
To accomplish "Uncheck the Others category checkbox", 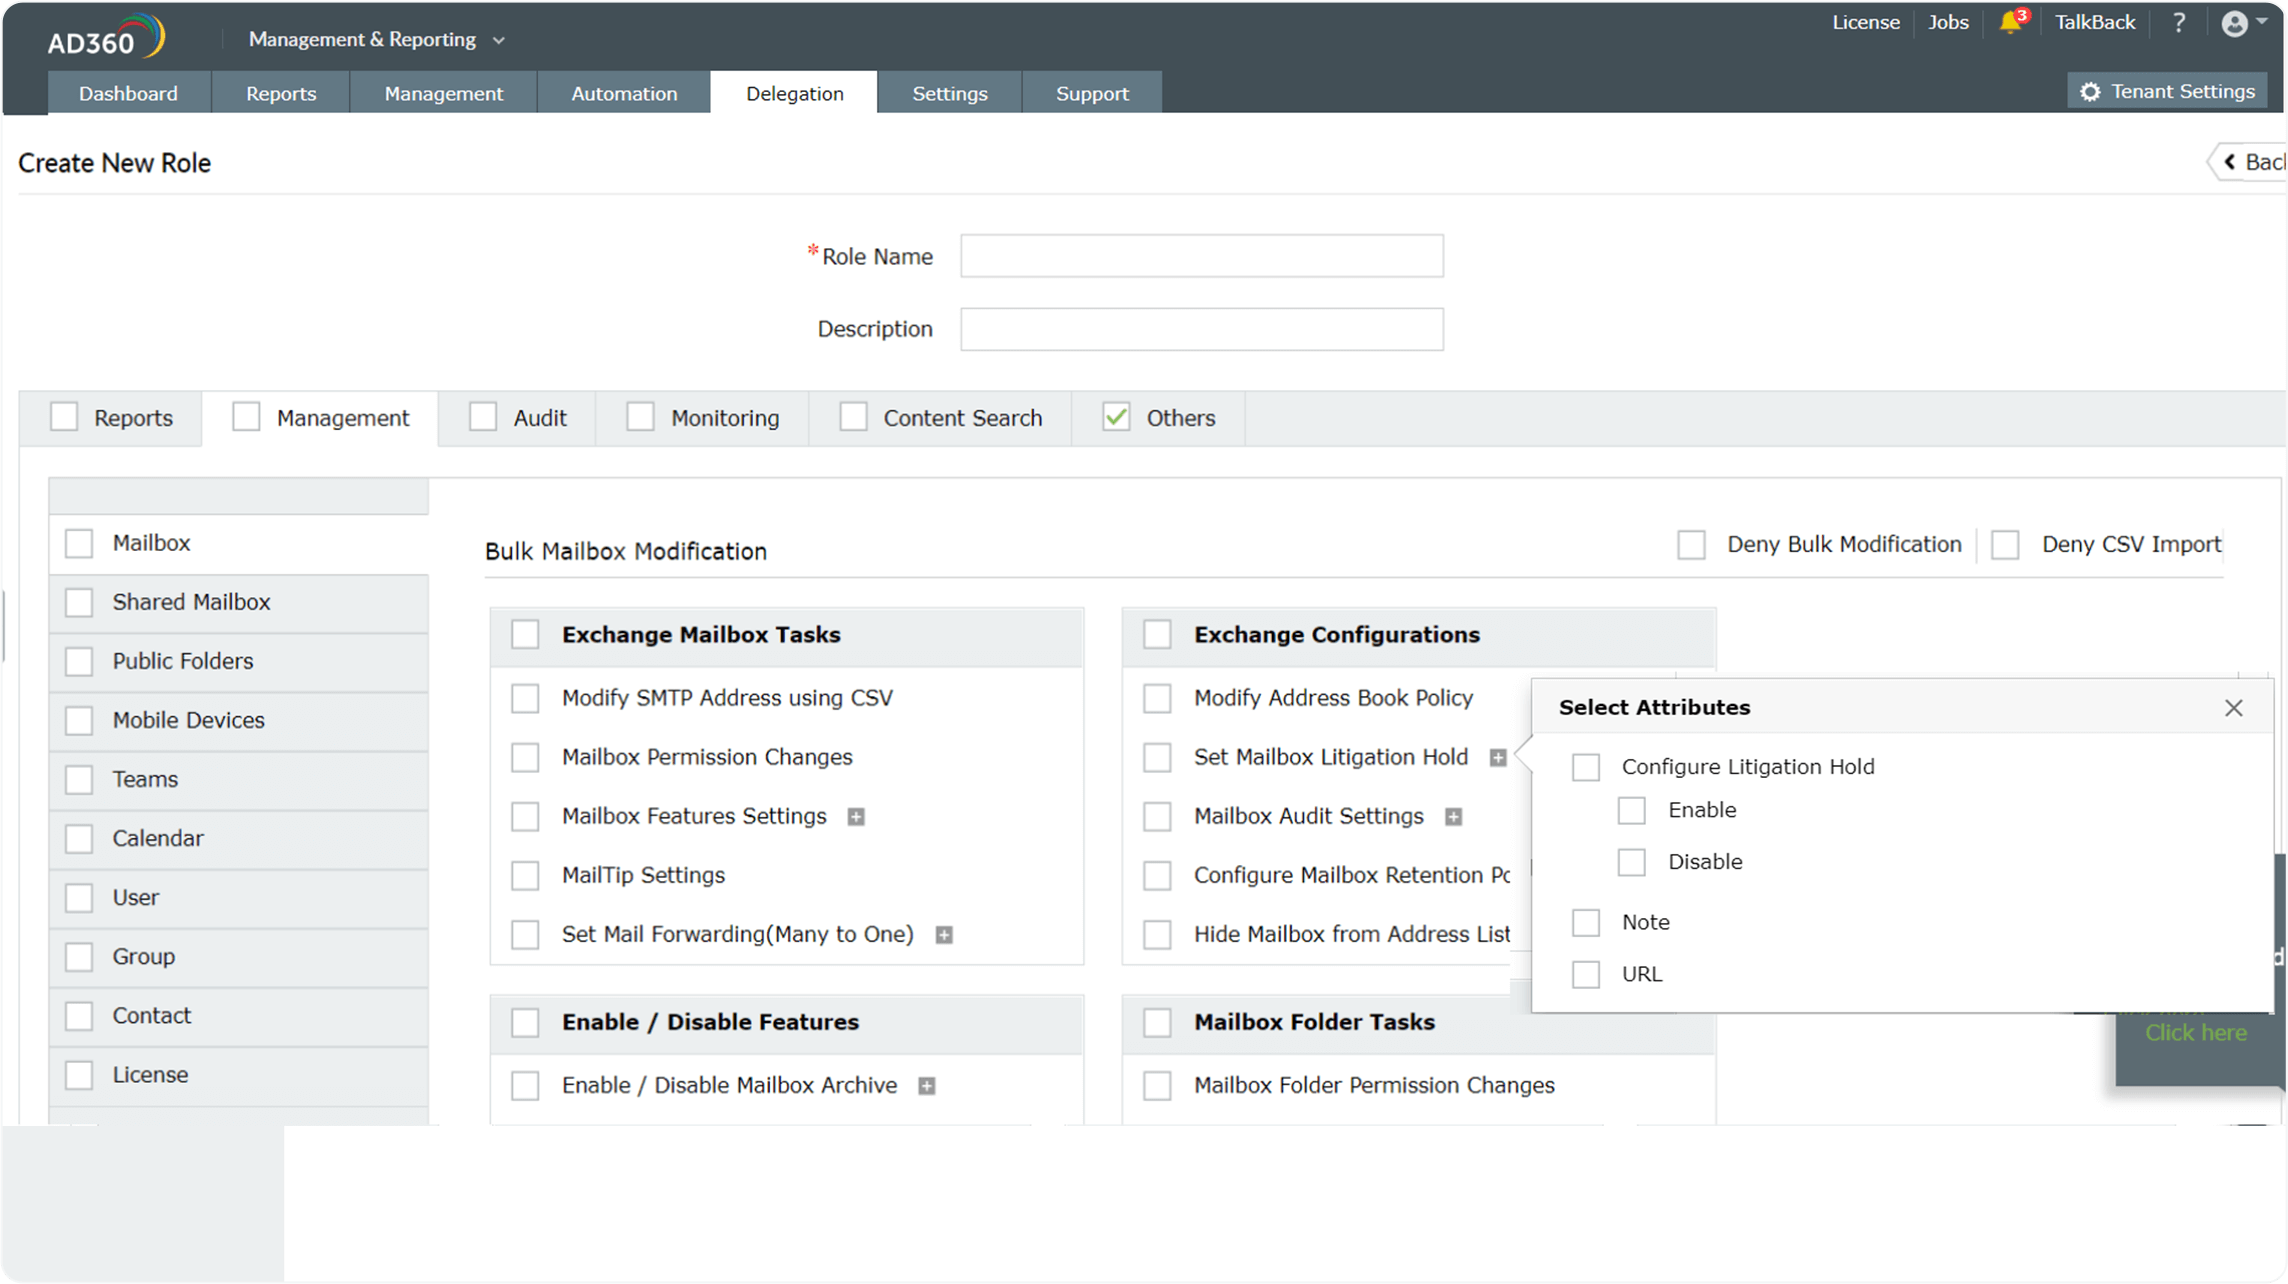I will click(x=1116, y=417).
